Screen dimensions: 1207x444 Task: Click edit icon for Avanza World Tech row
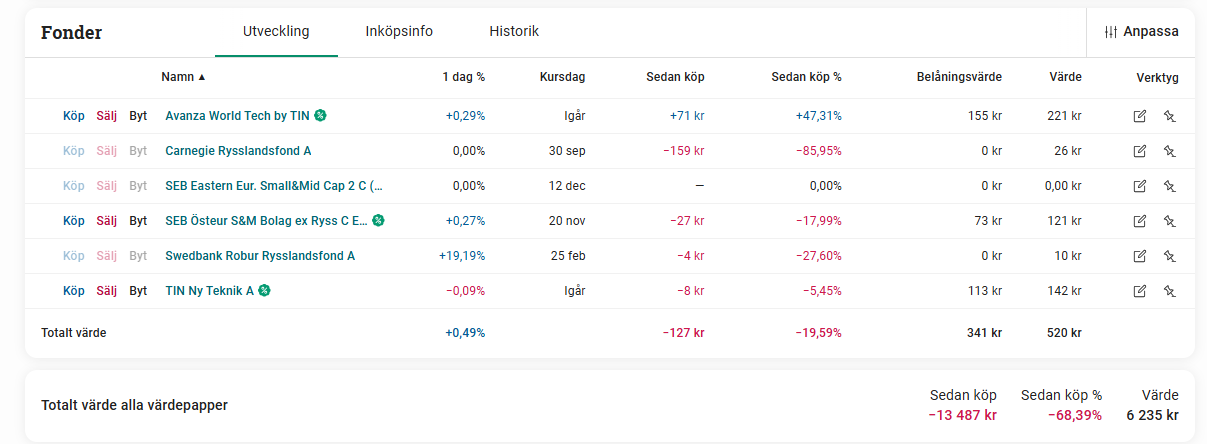1139,116
